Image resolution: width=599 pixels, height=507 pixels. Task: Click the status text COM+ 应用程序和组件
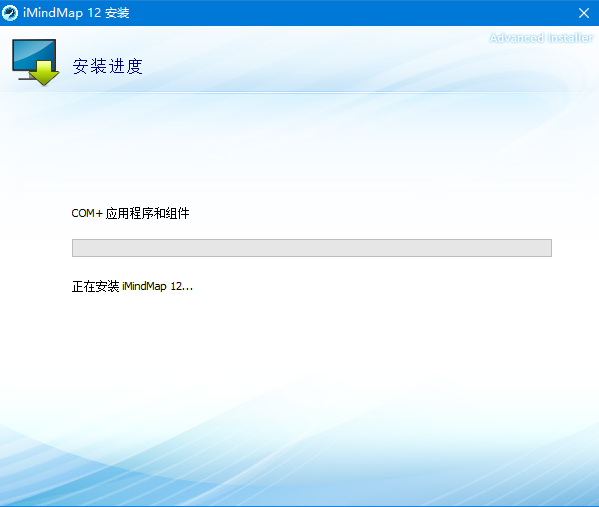click(130, 213)
